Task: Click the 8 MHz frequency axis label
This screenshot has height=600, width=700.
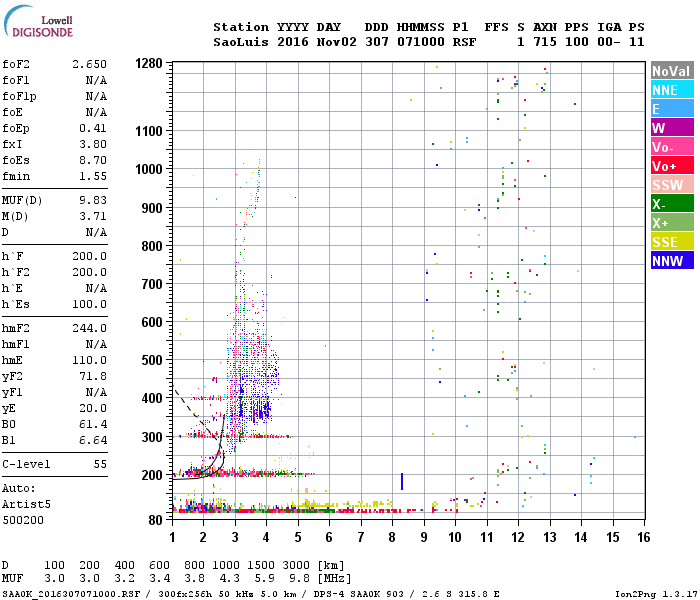Action: tap(392, 537)
